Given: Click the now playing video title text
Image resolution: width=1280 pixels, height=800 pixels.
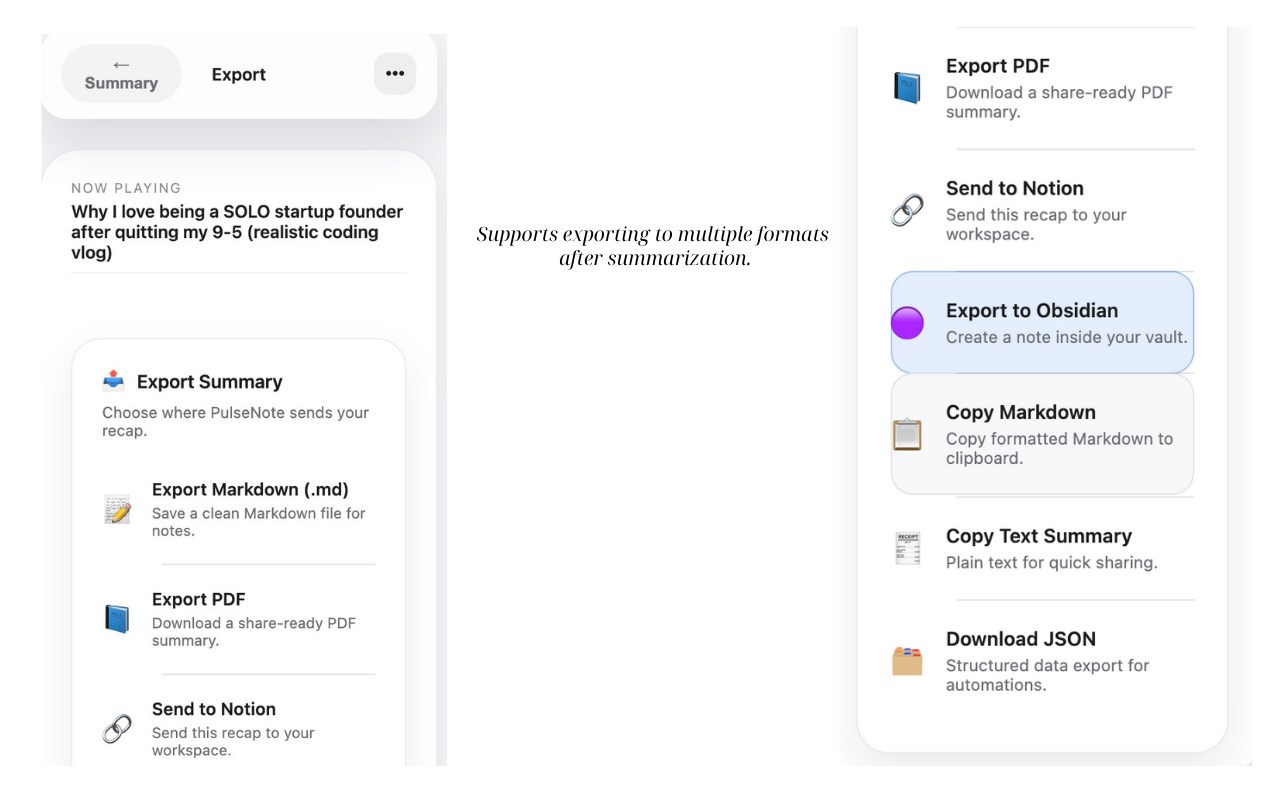Looking at the screenshot, I should 237,232.
